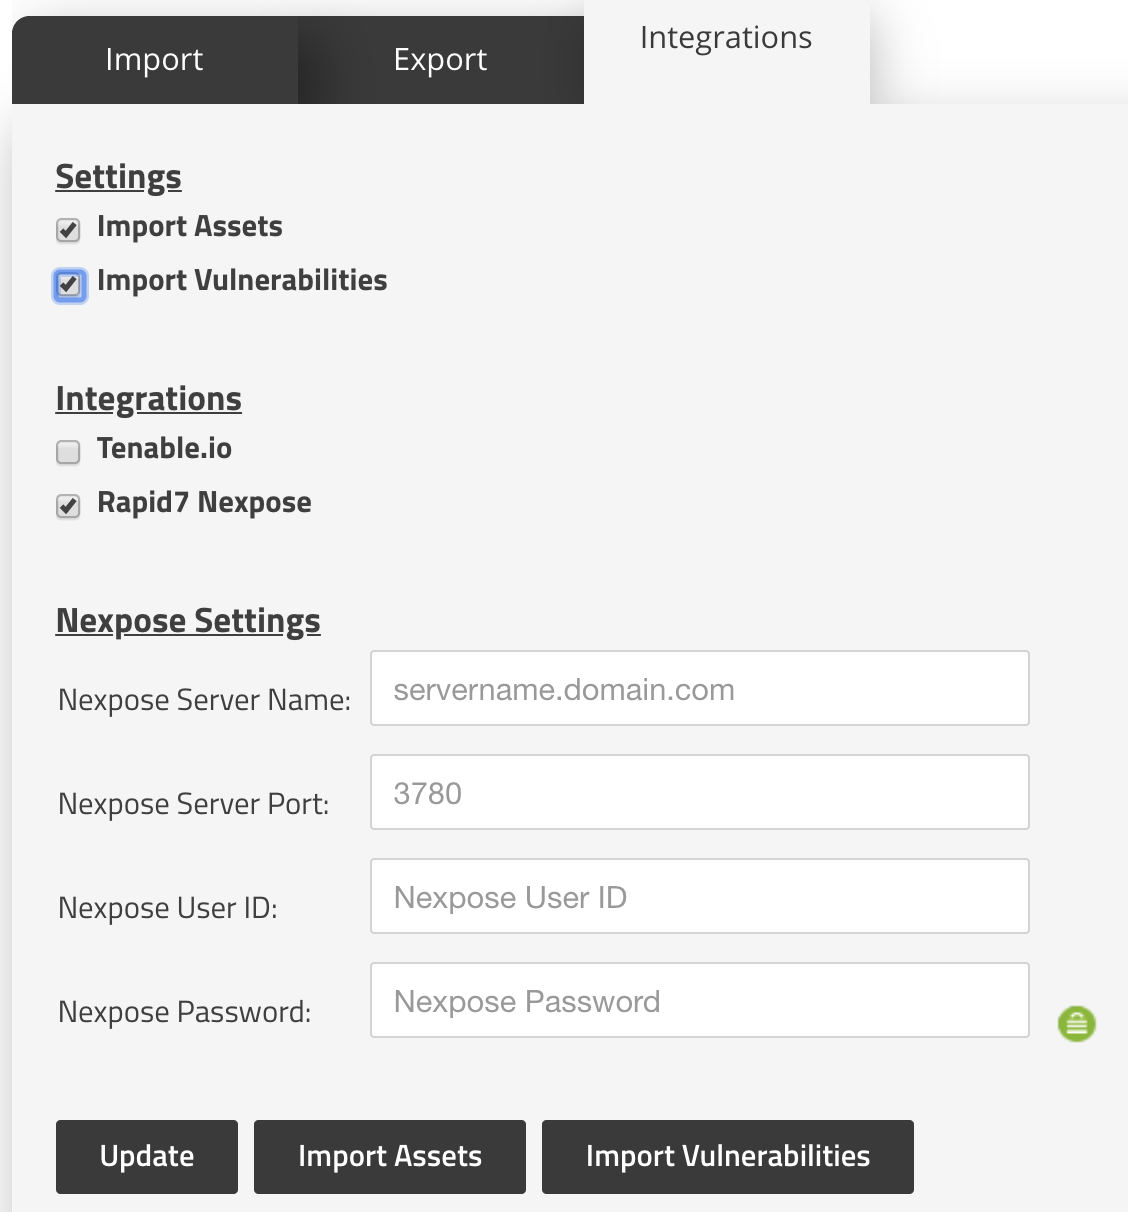Click the Update button
This screenshot has height=1212, width=1128.
[147, 1157]
